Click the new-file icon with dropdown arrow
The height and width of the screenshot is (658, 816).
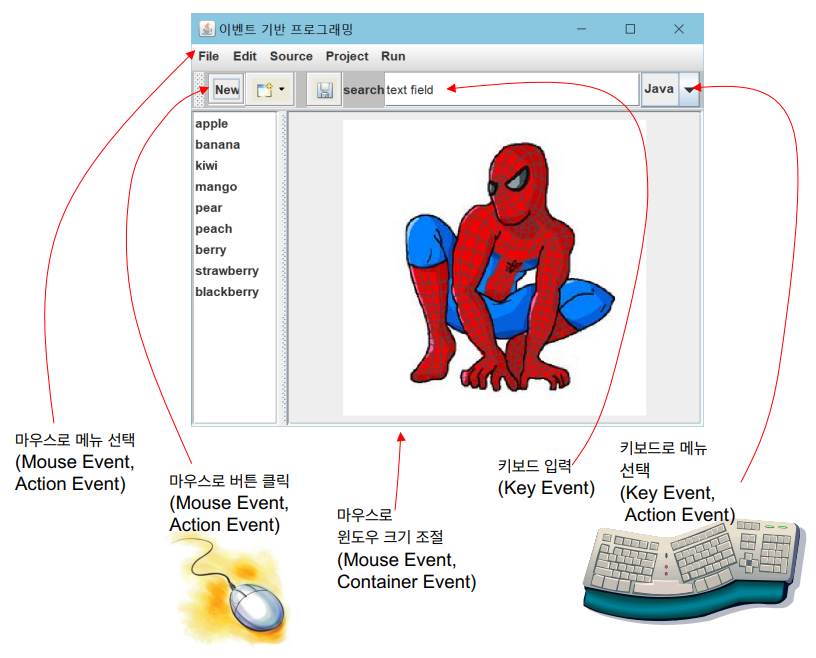(x=270, y=90)
